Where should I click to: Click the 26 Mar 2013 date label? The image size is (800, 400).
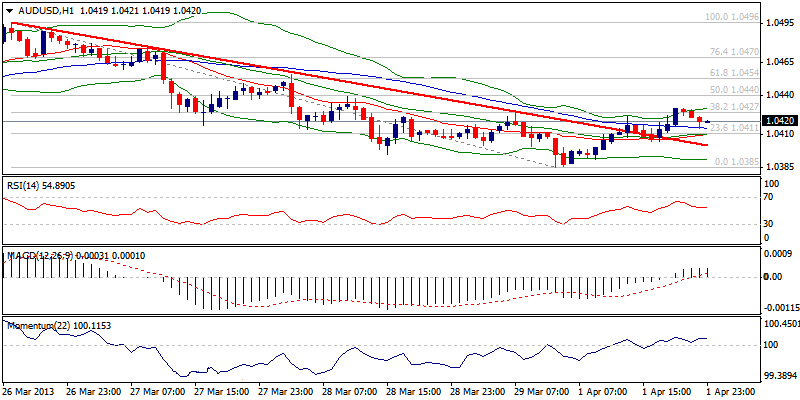pyautogui.click(x=30, y=392)
